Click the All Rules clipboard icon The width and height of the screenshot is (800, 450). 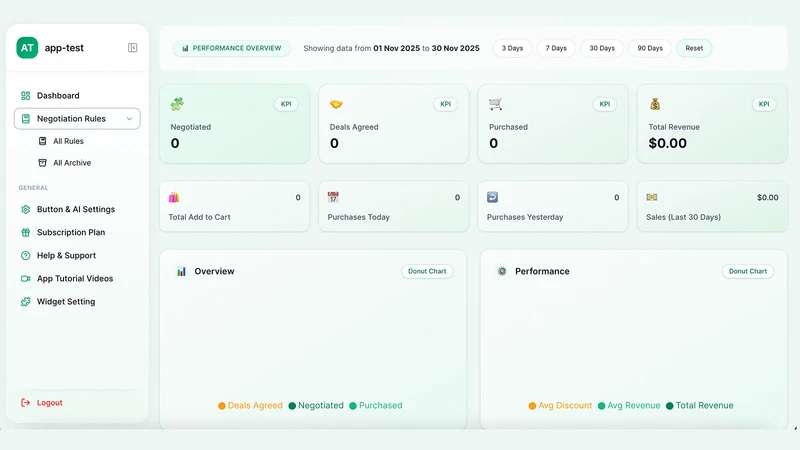pos(43,141)
